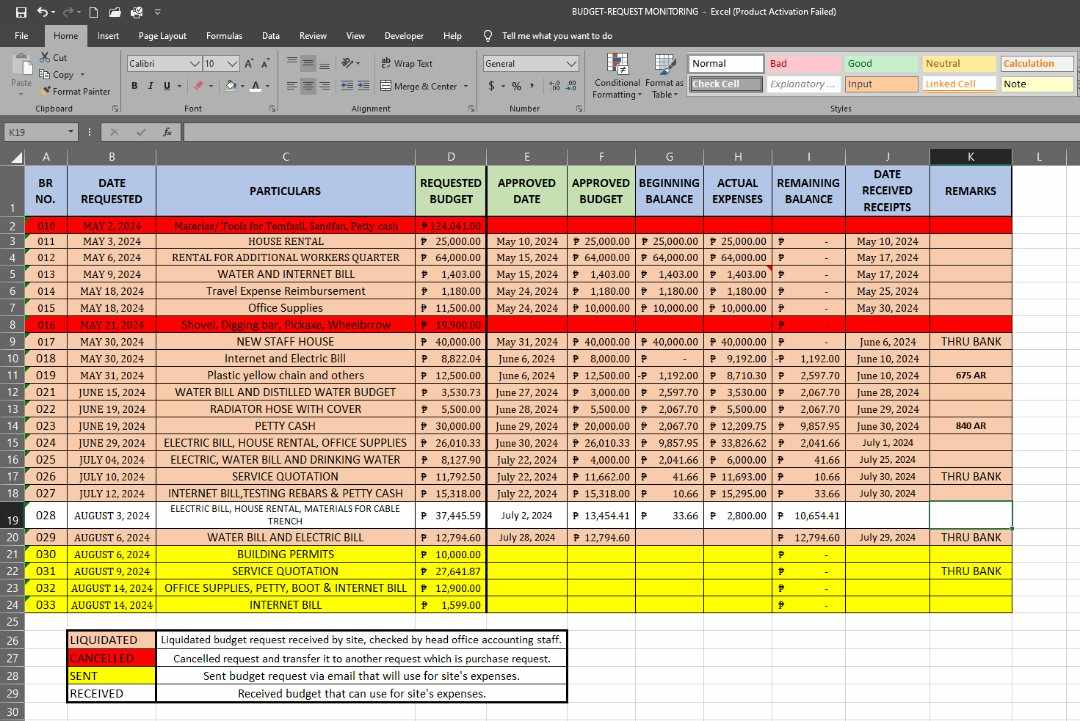
Task: Set middle vertical alignment
Action: click(x=308, y=63)
